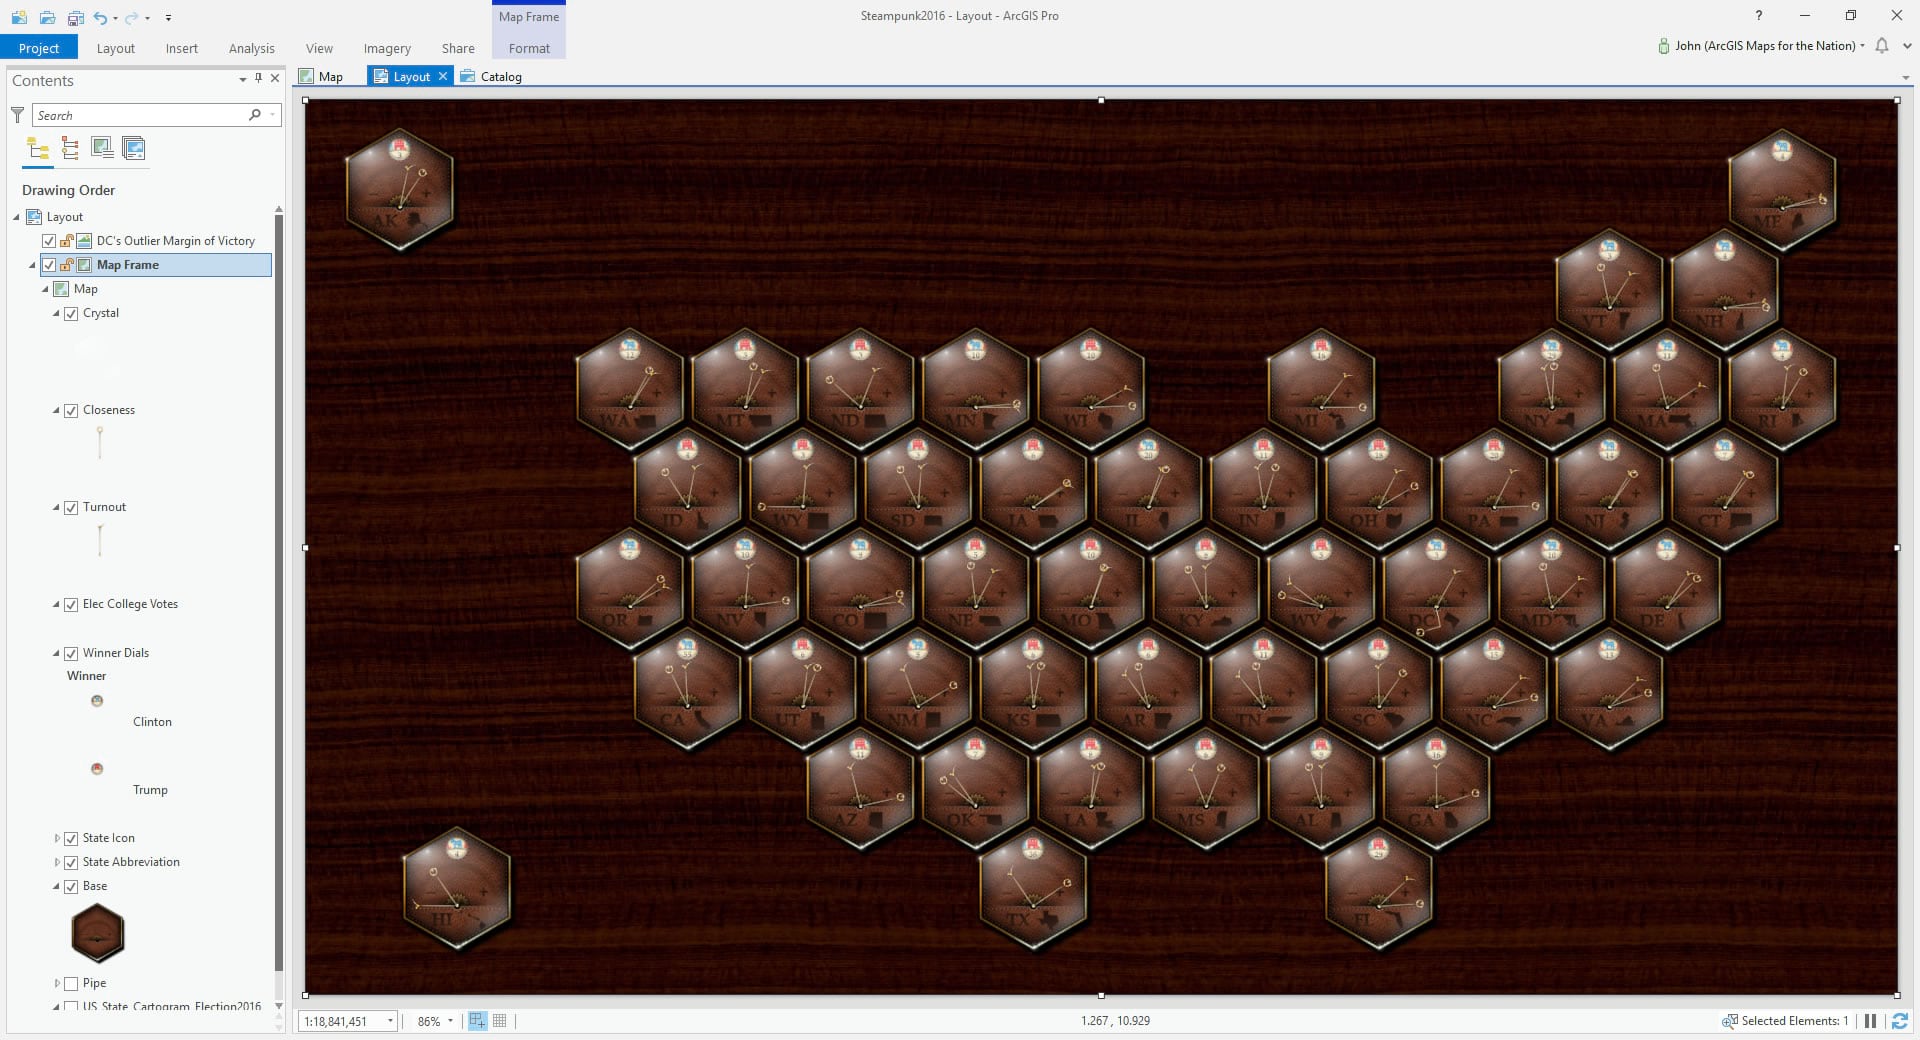Click the Clinton winner dial symbol
Screen dimensions: 1920x1040
pyautogui.click(x=97, y=701)
